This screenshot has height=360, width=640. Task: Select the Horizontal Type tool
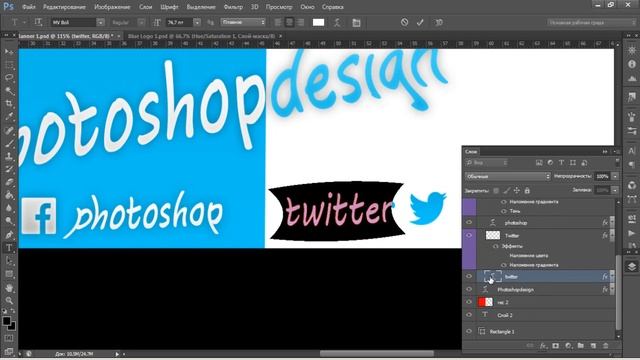[9, 248]
